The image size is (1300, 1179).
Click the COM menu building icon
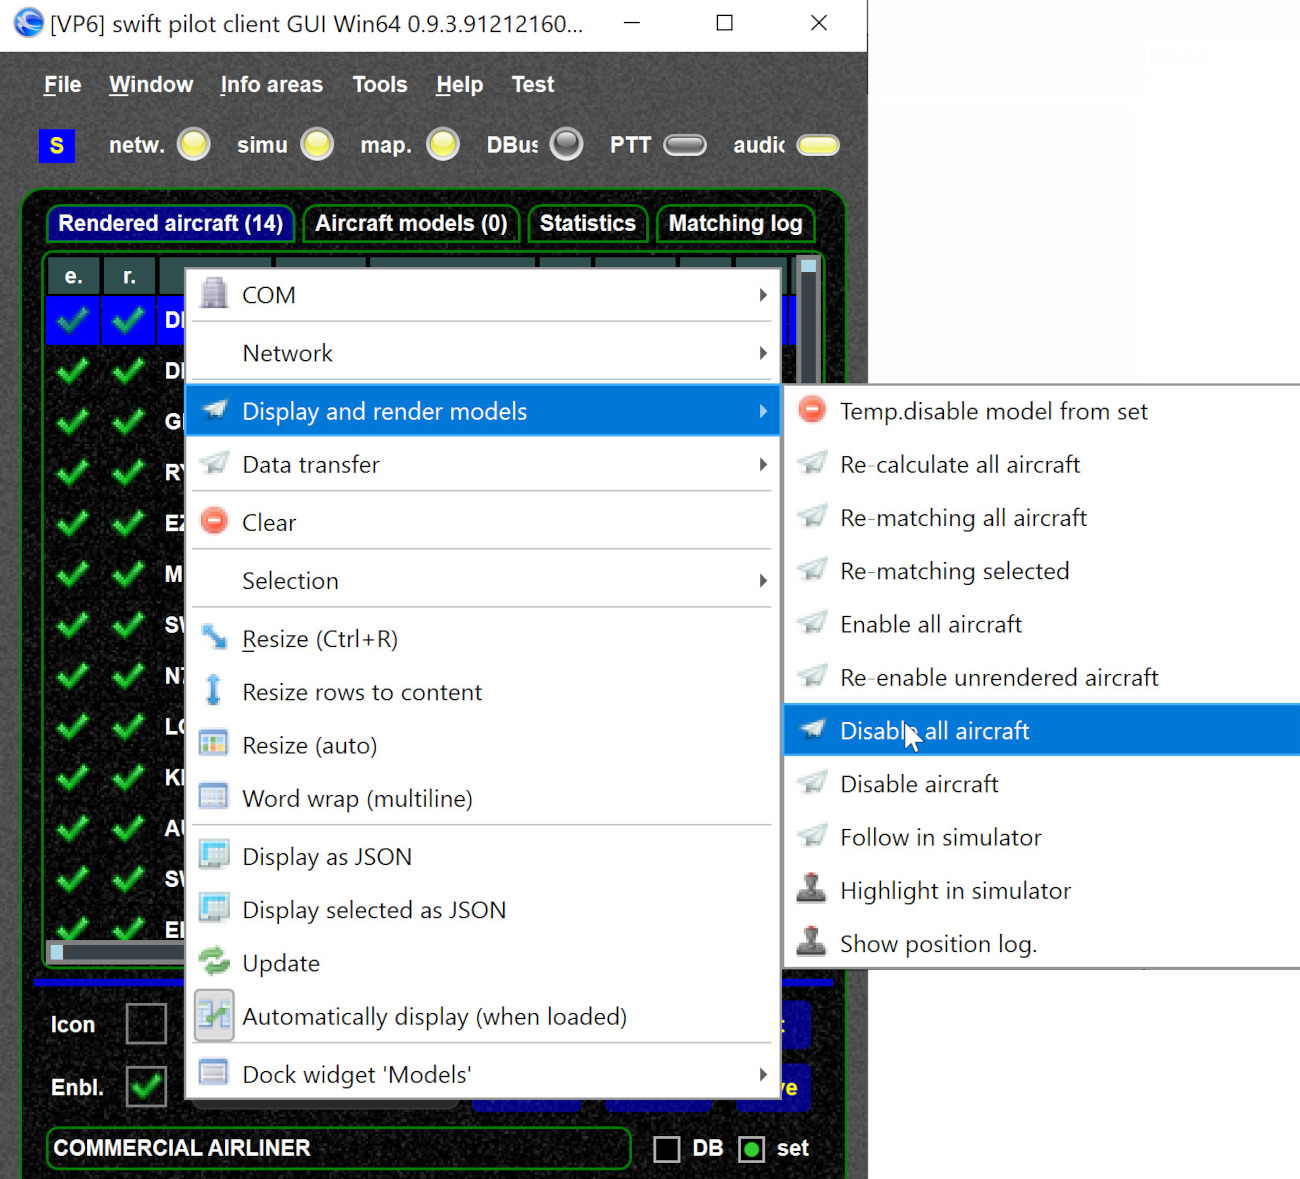pyautogui.click(x=214, y=294)
